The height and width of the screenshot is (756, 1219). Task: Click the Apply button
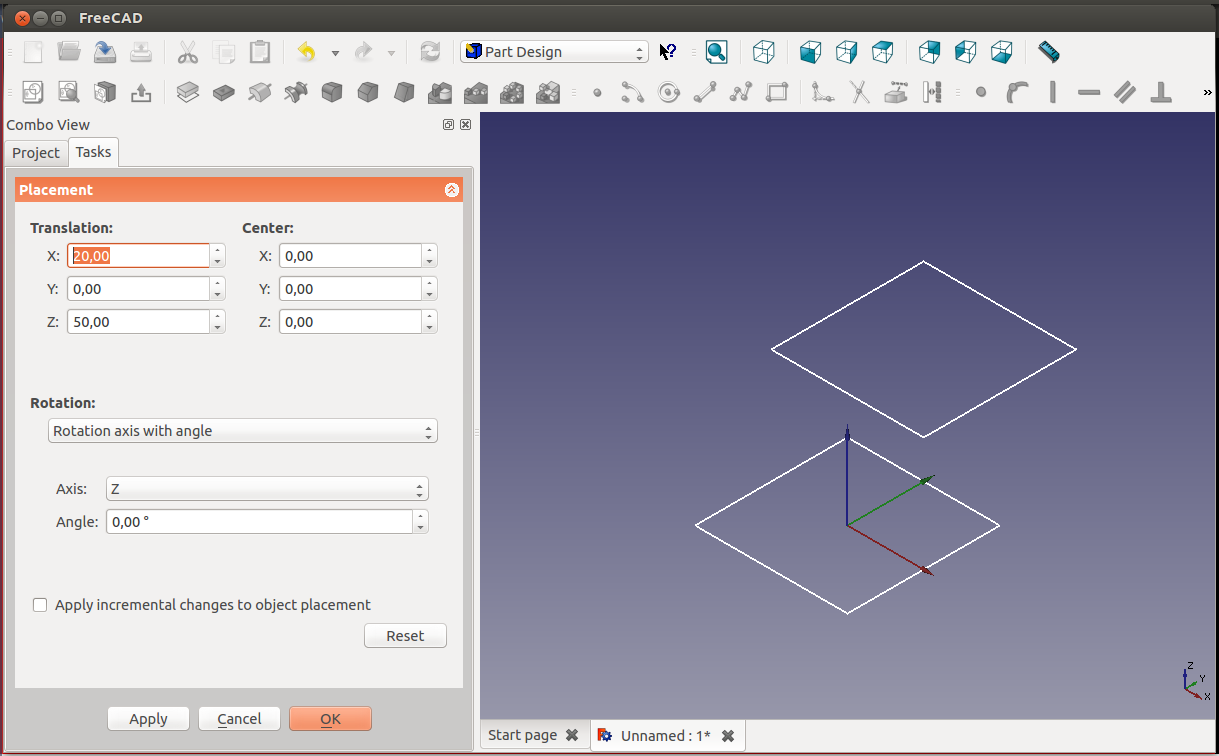tap(148, 719)
